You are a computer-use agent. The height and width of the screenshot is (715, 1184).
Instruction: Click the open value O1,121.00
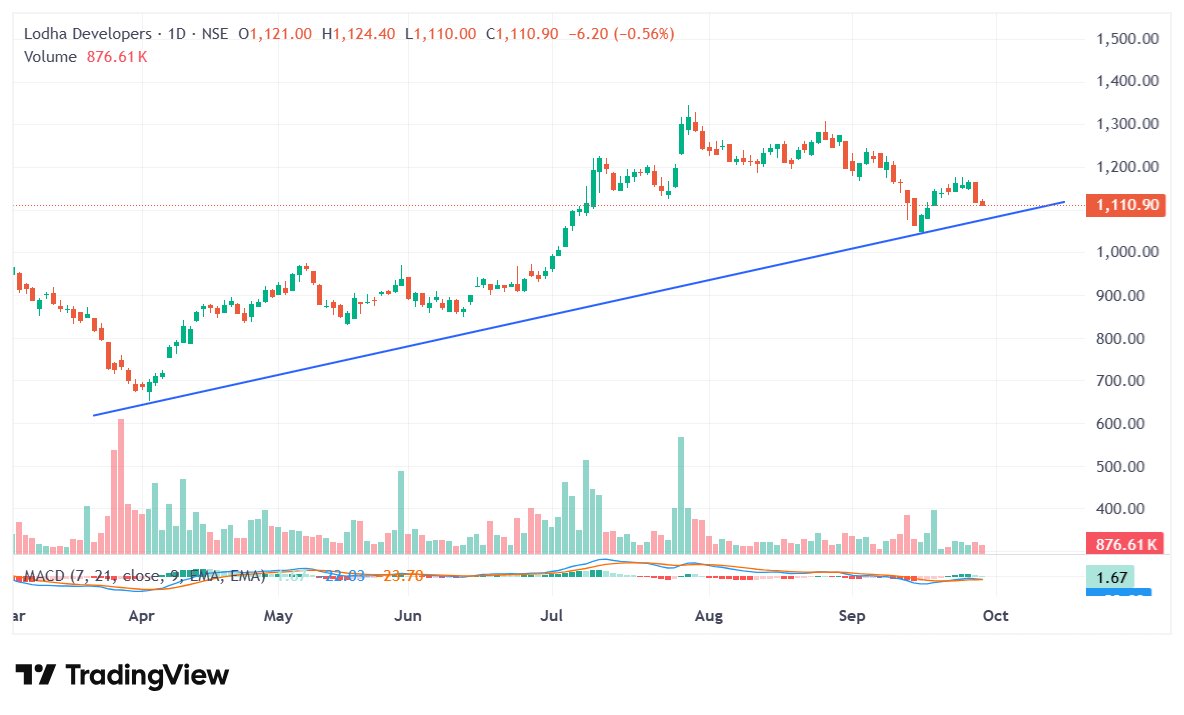pyautogui.click(x=275, y=34)
